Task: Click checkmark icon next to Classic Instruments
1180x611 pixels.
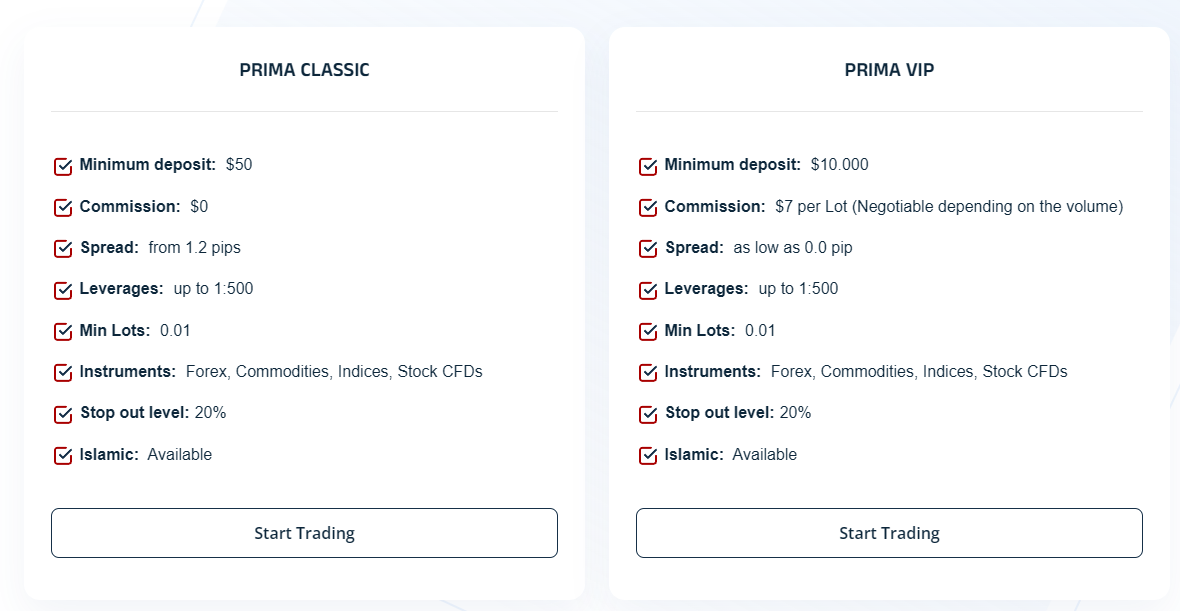Action: click(63, 372)
